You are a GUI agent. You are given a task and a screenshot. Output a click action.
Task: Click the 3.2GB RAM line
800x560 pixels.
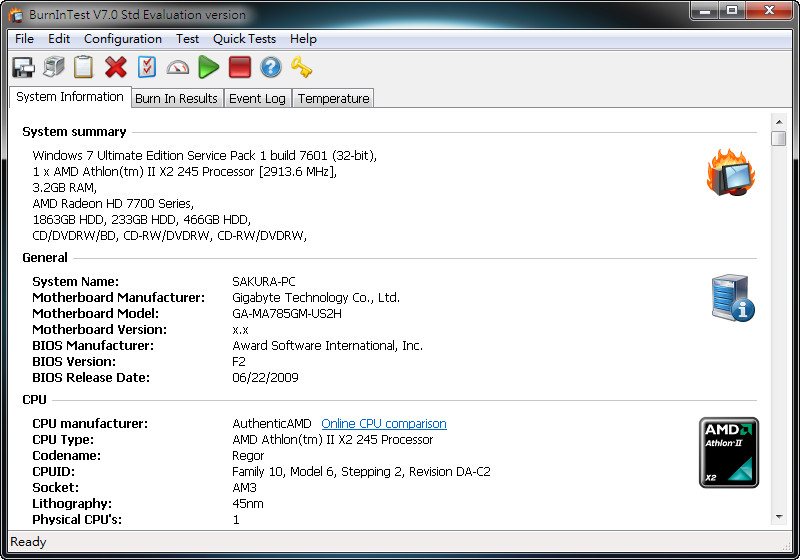pyautogui.click(x=65, y=188)
